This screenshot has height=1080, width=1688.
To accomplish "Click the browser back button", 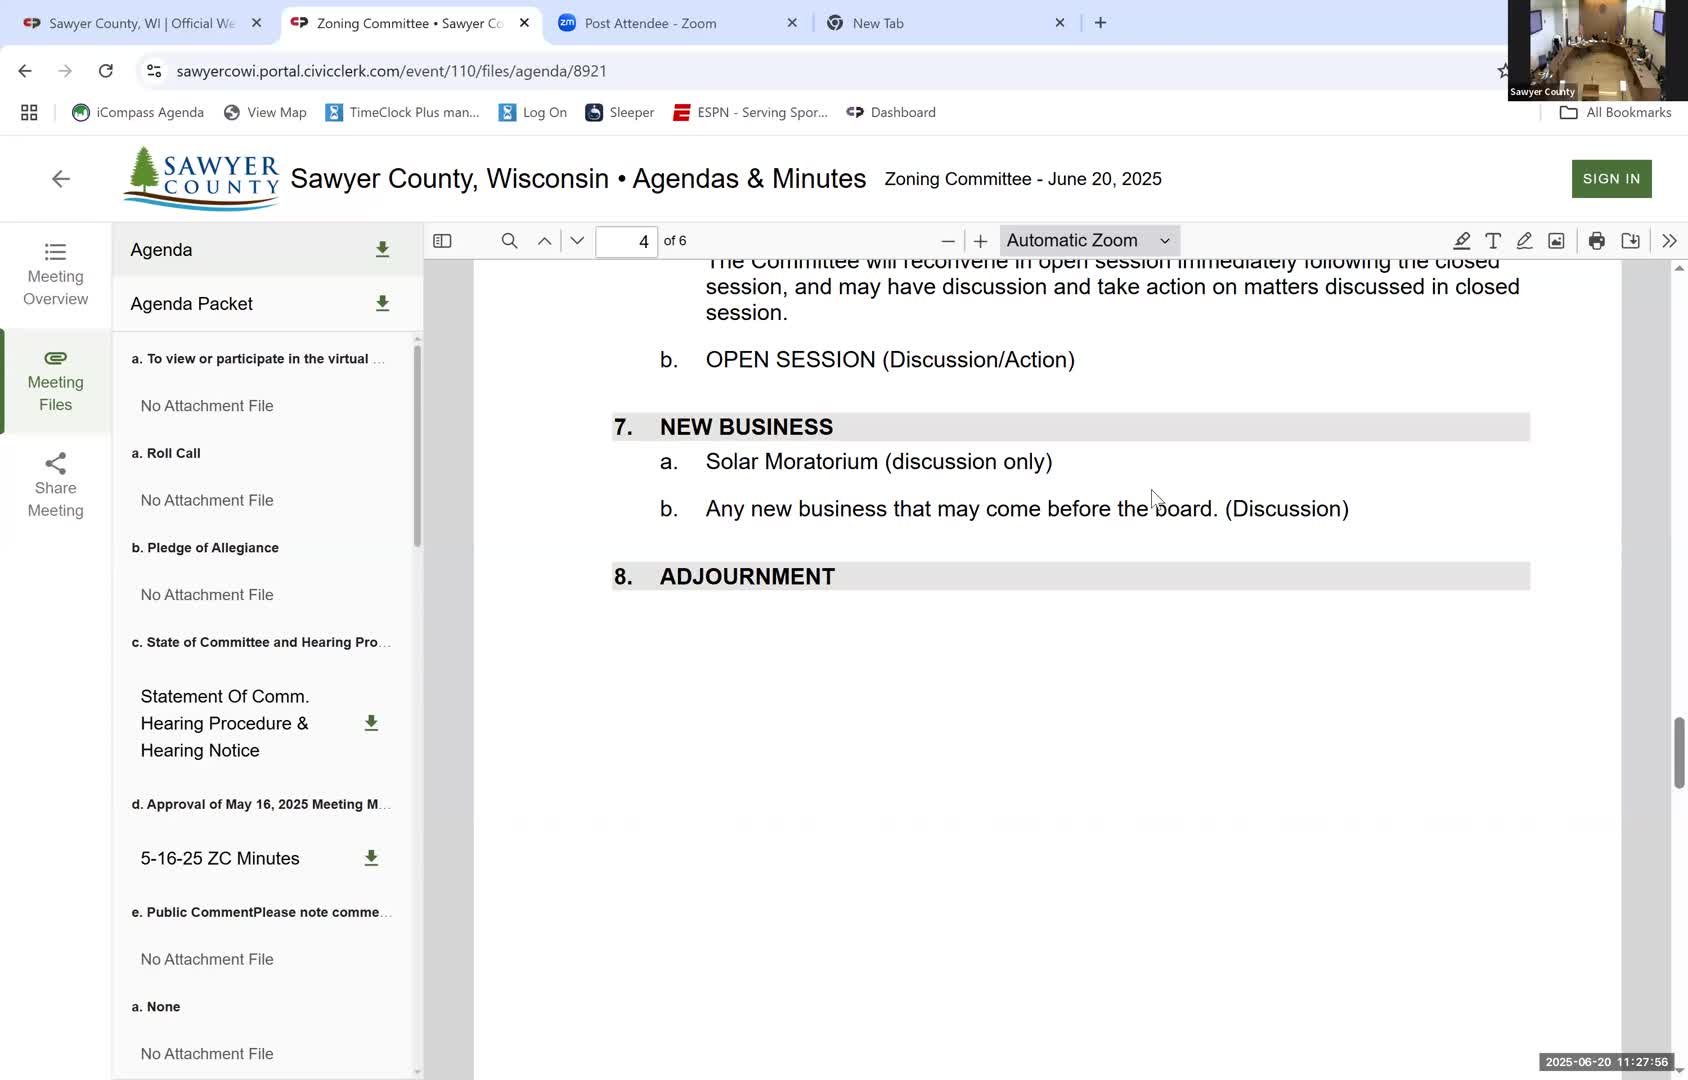I will pos(25,71).
